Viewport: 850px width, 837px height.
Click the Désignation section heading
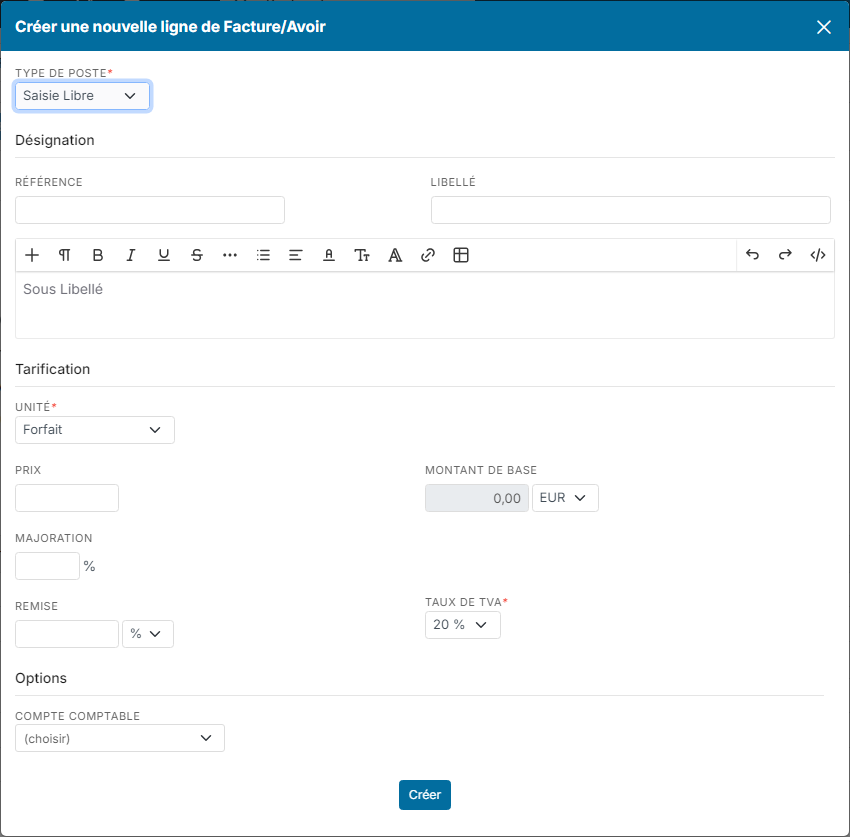55,140
